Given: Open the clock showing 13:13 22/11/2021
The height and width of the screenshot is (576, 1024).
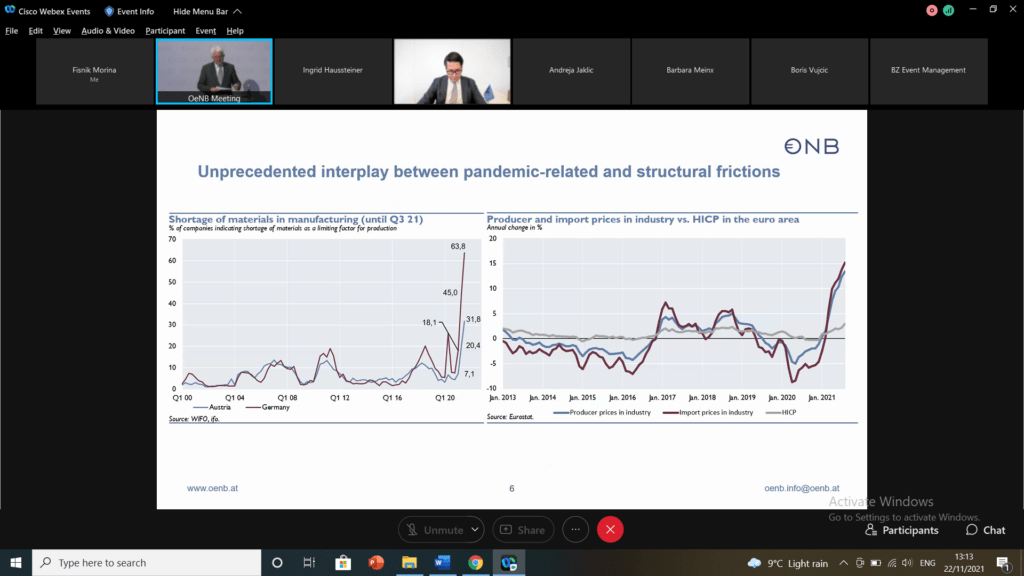Looking at the screenshot, I should point(964,563).
